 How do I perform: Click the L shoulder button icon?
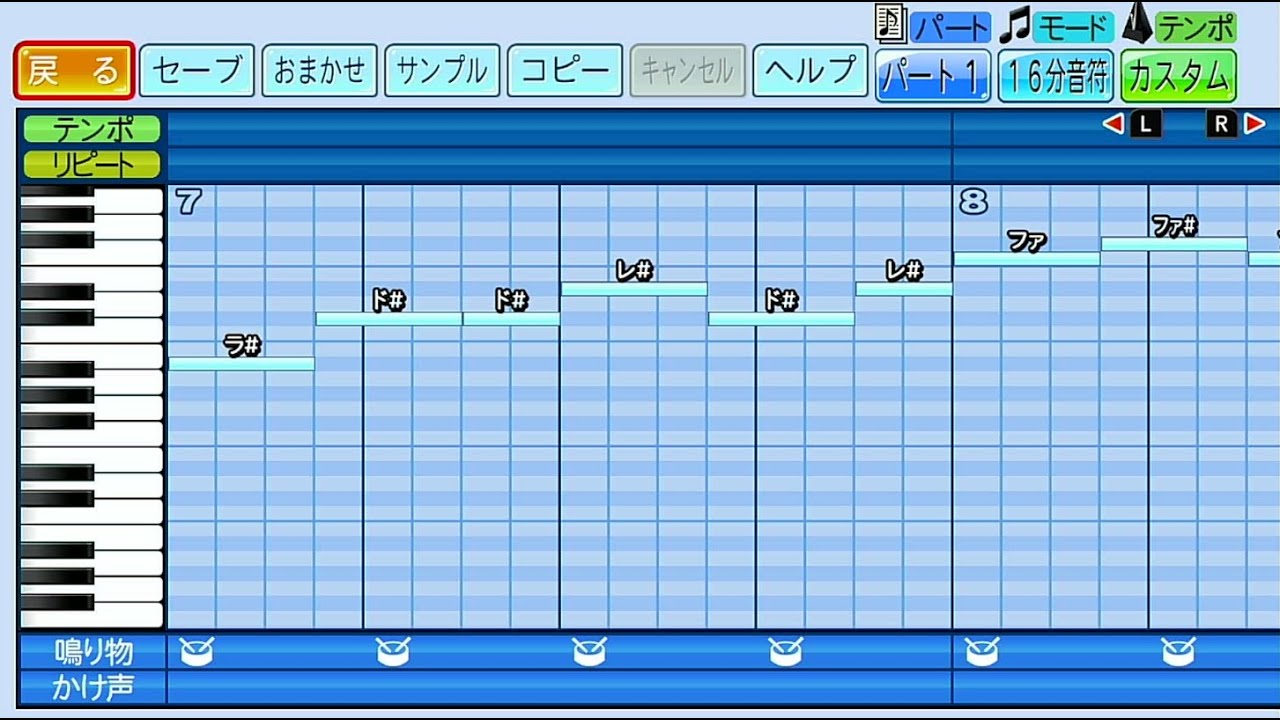(x=1145, y=124)
